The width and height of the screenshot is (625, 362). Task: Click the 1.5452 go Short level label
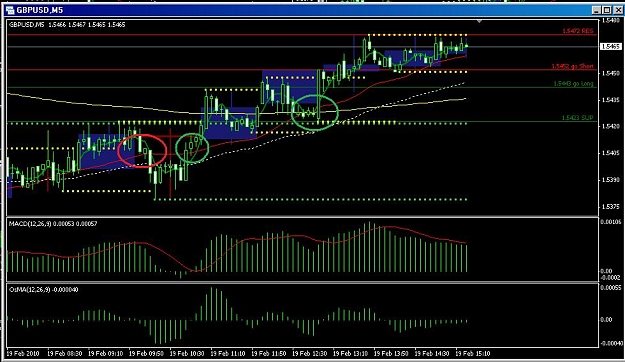click(x=572, y=66)
